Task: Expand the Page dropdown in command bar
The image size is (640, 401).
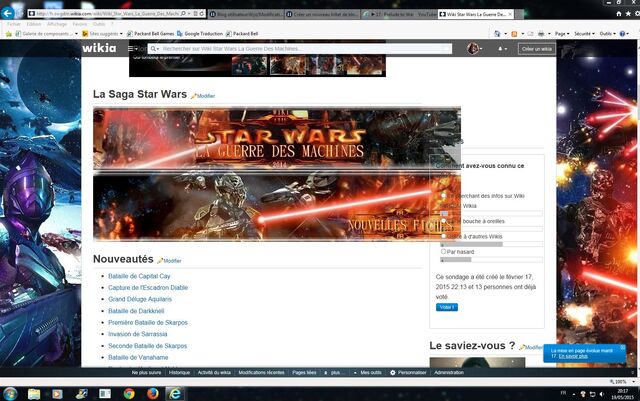Action: click(562, 33)
